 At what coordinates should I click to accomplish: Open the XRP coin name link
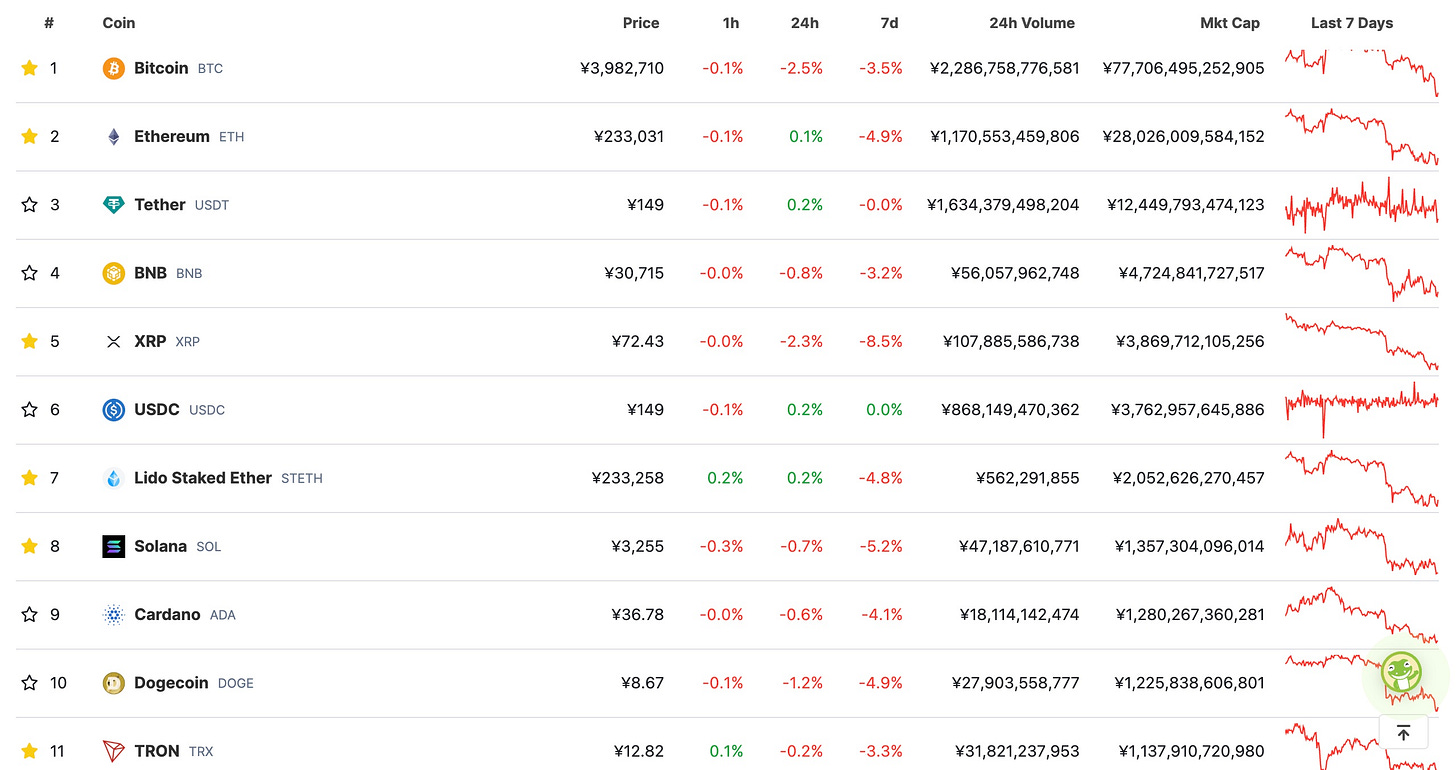(x=150, y=341)
